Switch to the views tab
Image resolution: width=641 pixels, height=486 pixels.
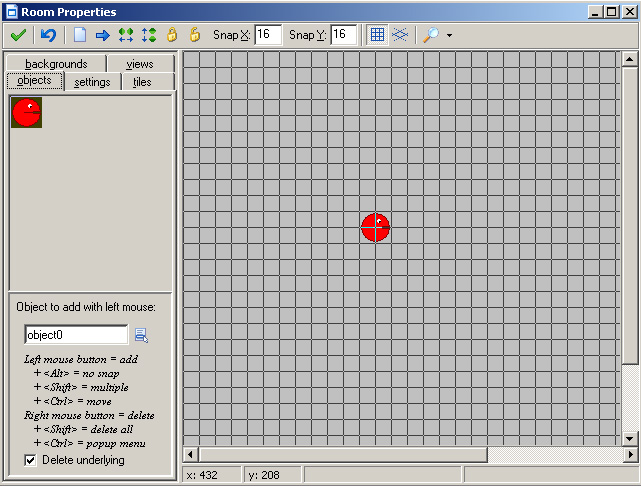pyautogui.click(x=140, y=64)
